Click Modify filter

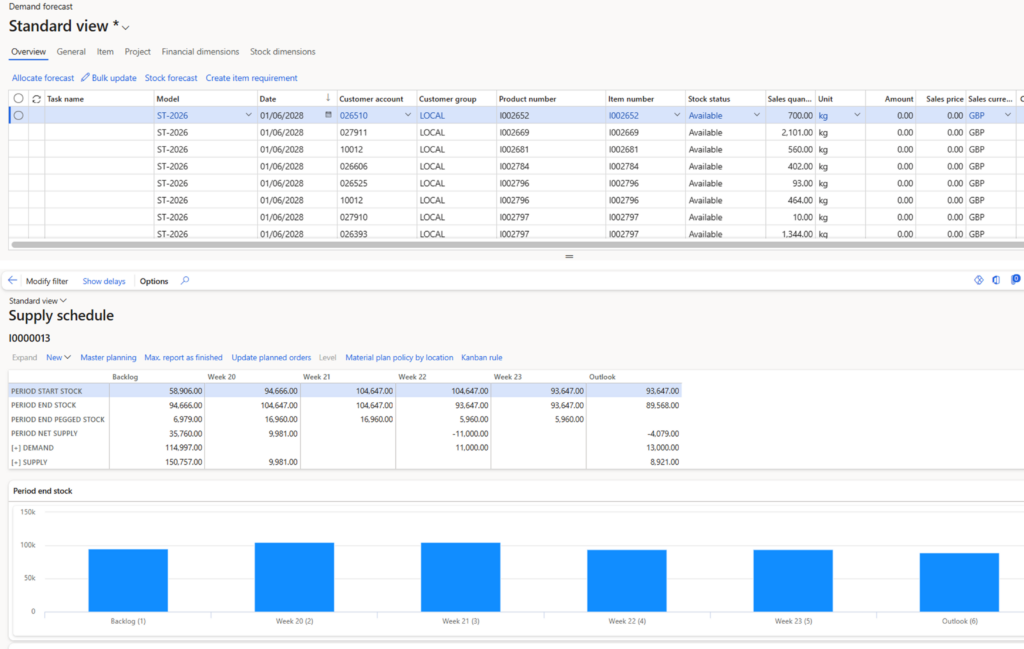(47, 281)
